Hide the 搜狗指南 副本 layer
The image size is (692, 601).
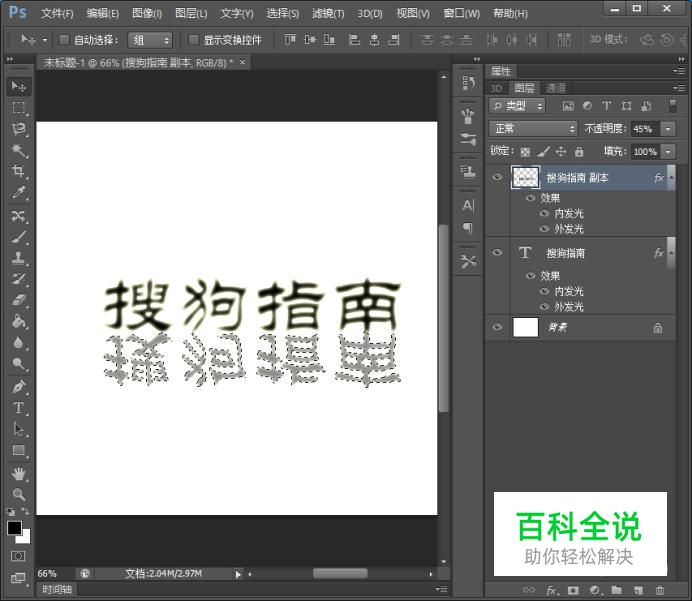coord(497,177)
